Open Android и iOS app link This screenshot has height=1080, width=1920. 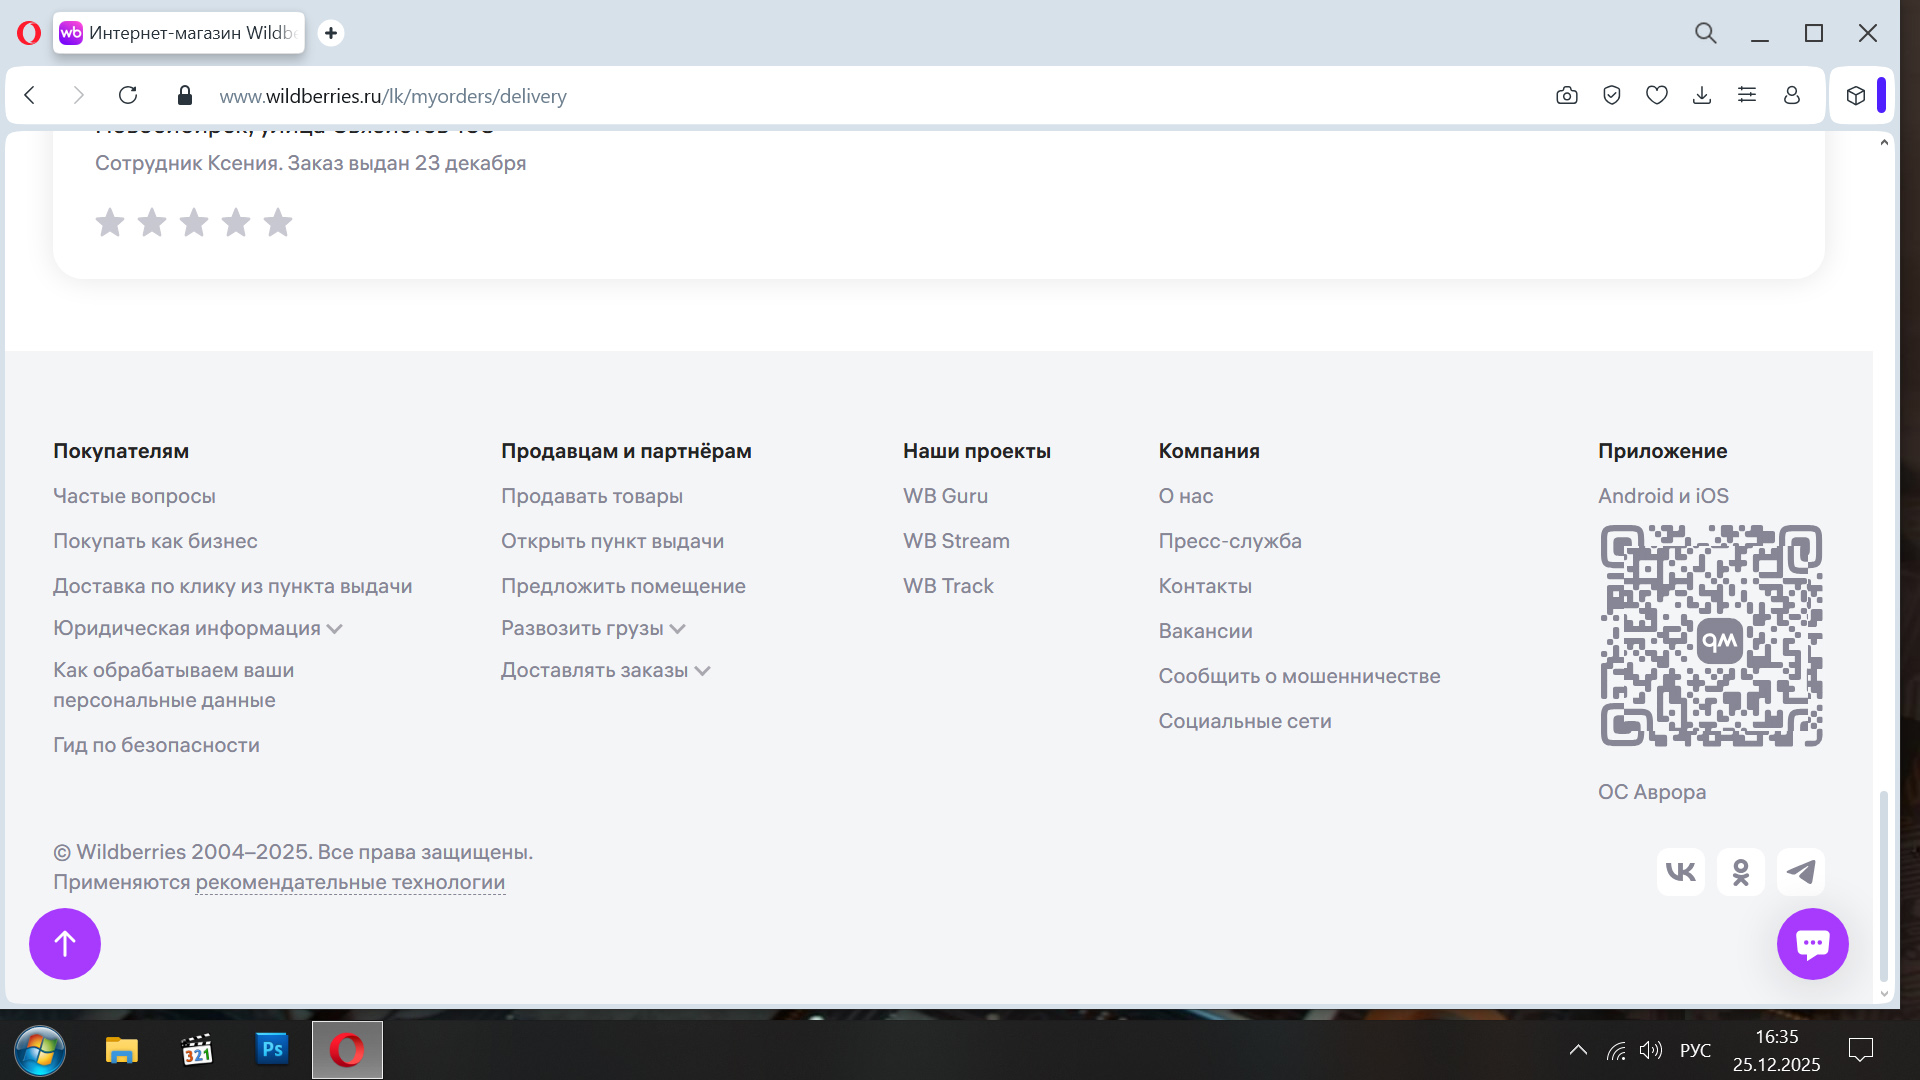click(1663, 496)
